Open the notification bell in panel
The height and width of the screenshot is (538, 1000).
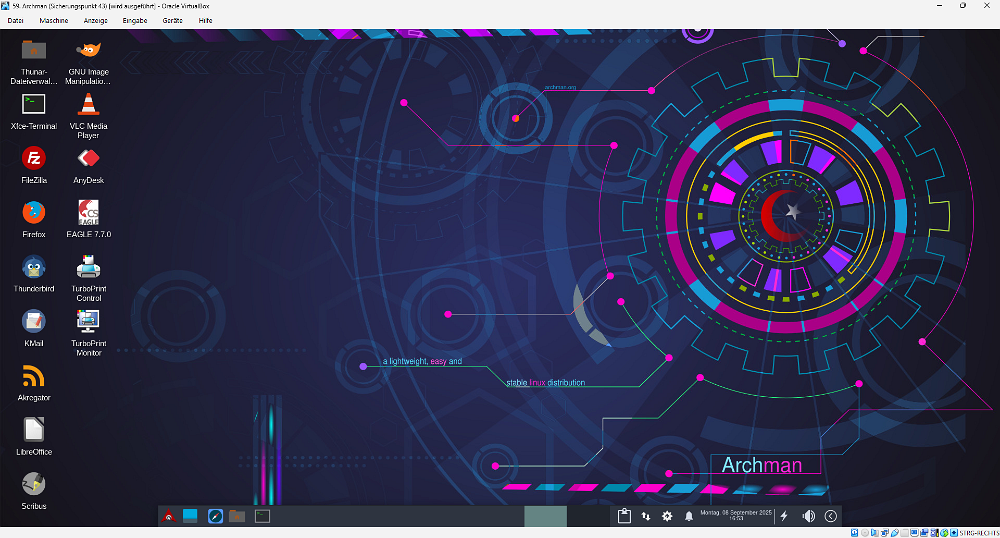(x=689, y=516)
